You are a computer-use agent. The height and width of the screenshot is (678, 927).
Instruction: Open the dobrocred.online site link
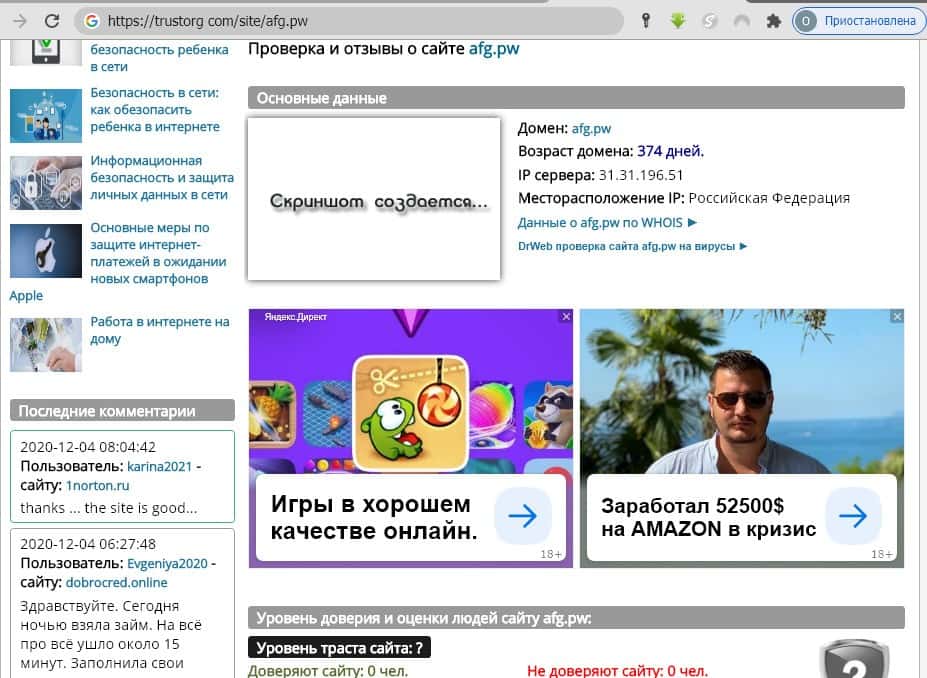116,582
